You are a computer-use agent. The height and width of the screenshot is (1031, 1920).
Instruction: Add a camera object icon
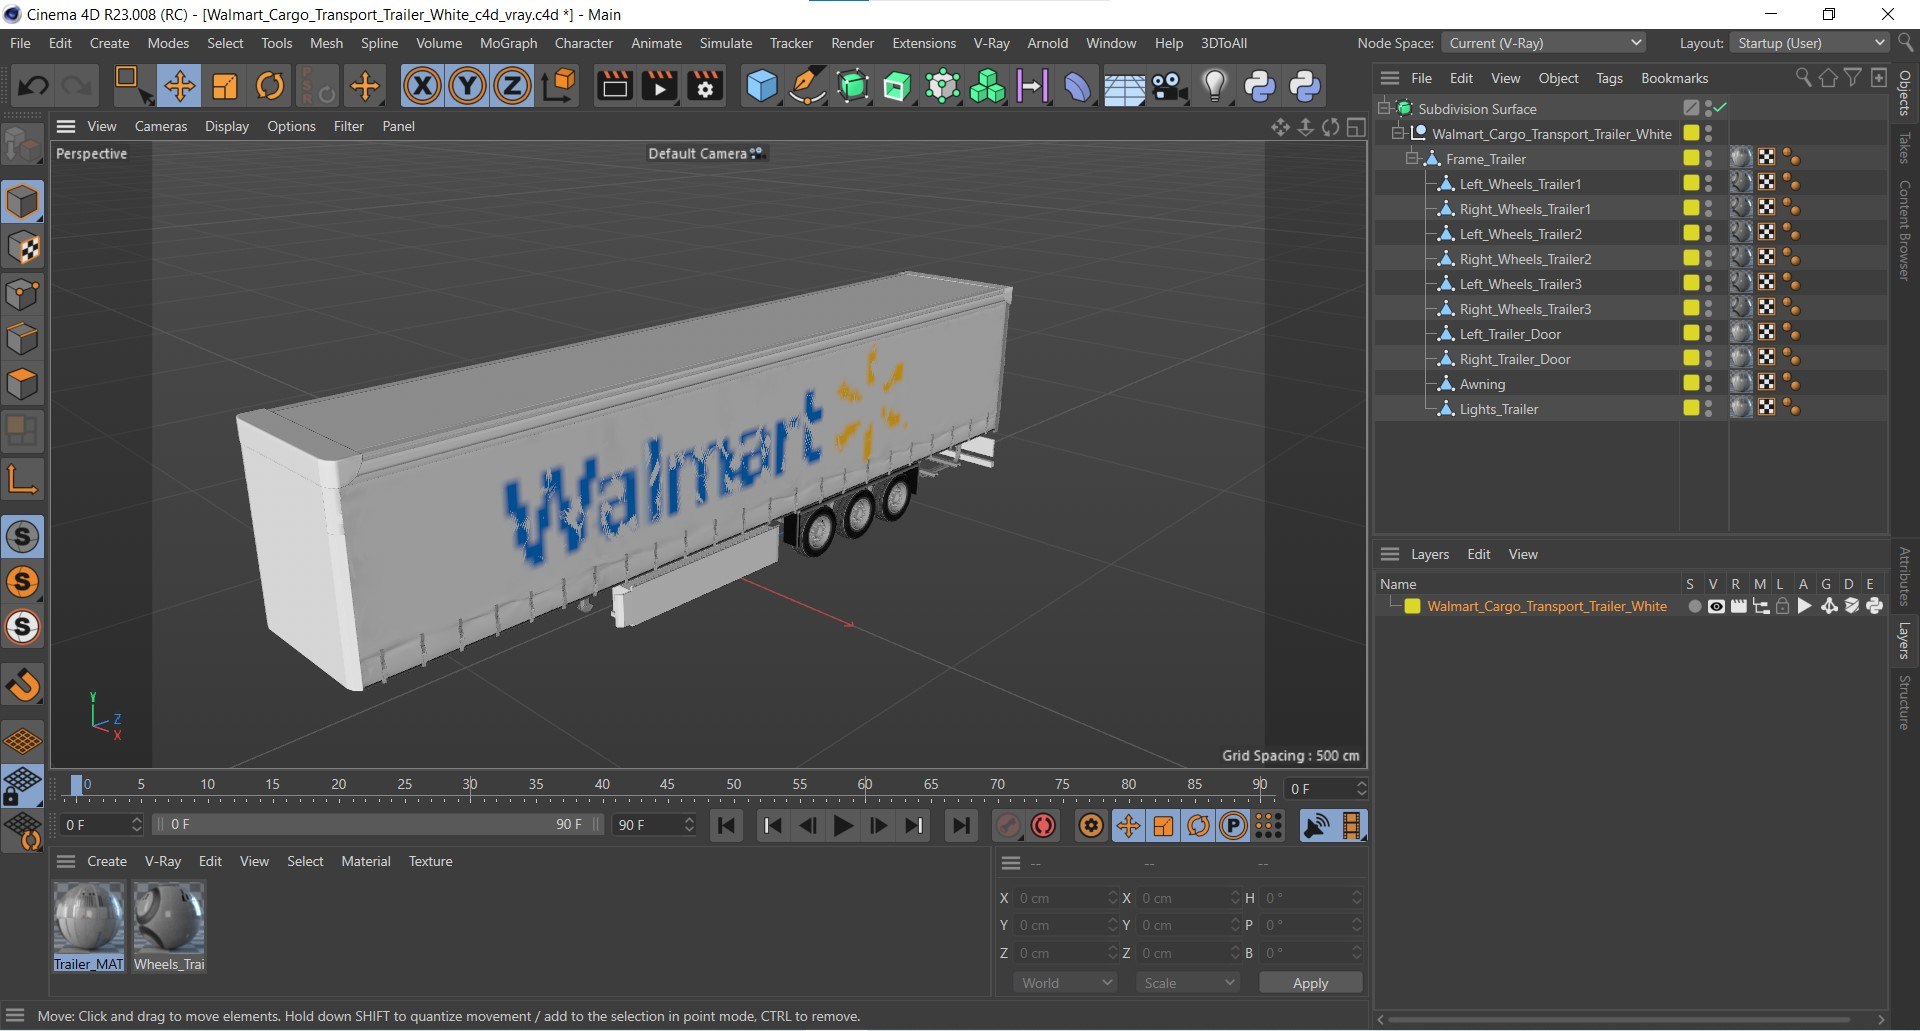click(x=1170, y=86)
